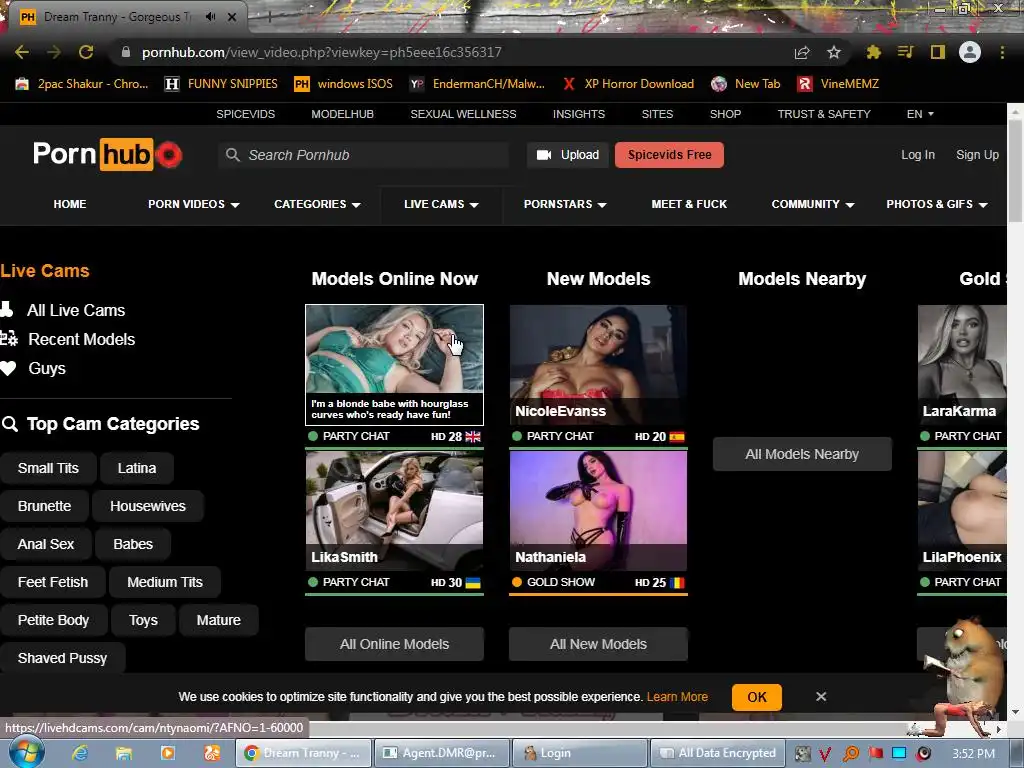
Task: Open the media controls icon in toolbar
Action: [x=905, y=52]
